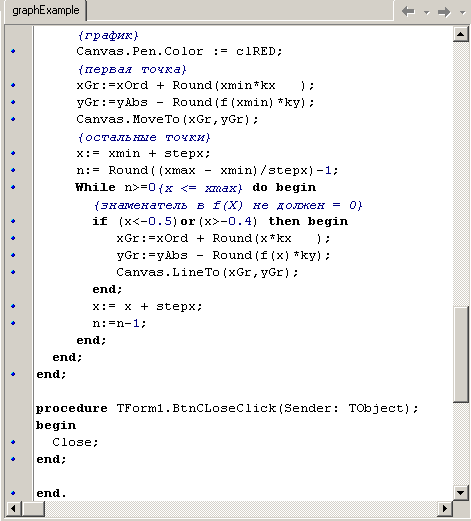This screenshot has width=471, height=521.
Task: Click gutter dot beside x:= xmin + stepx
Action: (13, 153)
